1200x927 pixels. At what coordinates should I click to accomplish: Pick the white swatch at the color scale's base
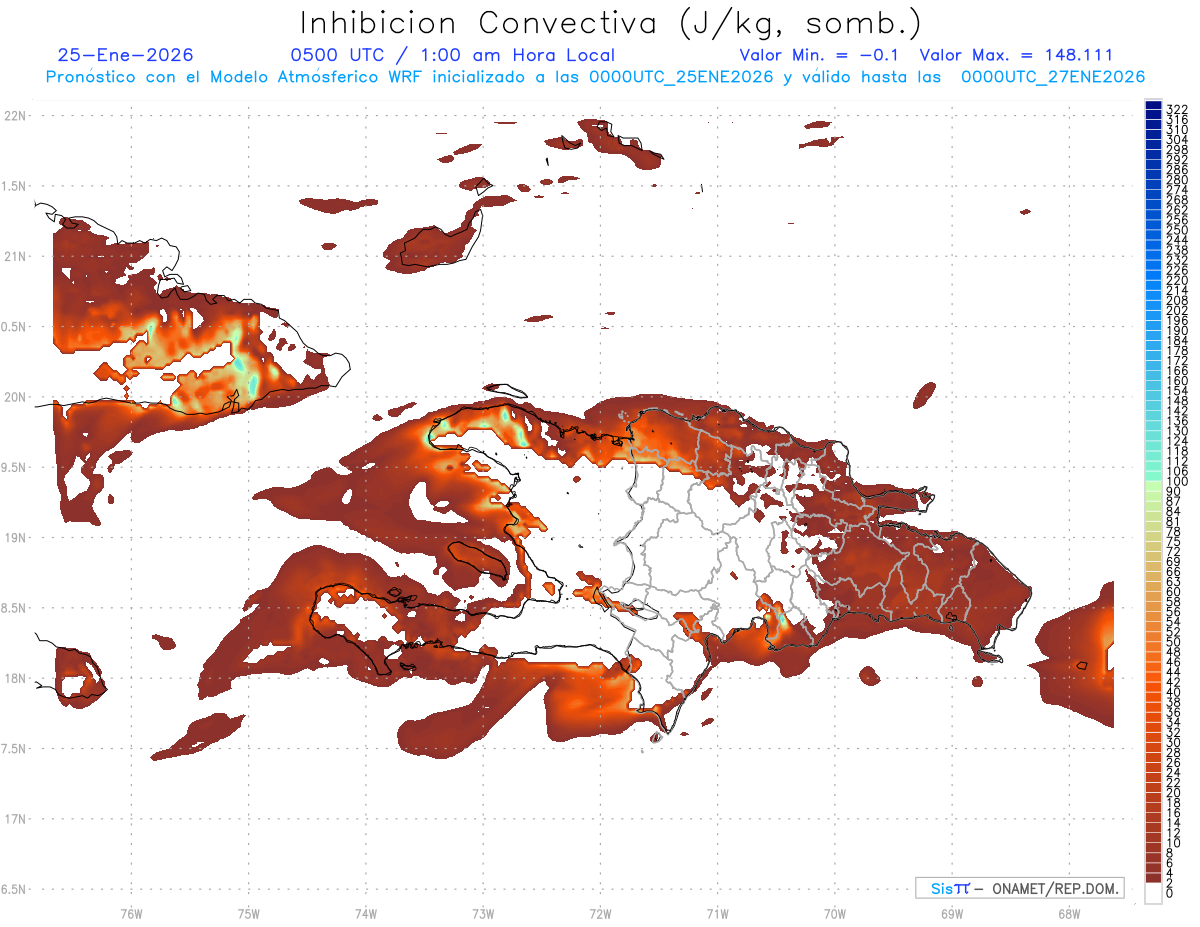pyautogui.click(x=1154, y=893)
